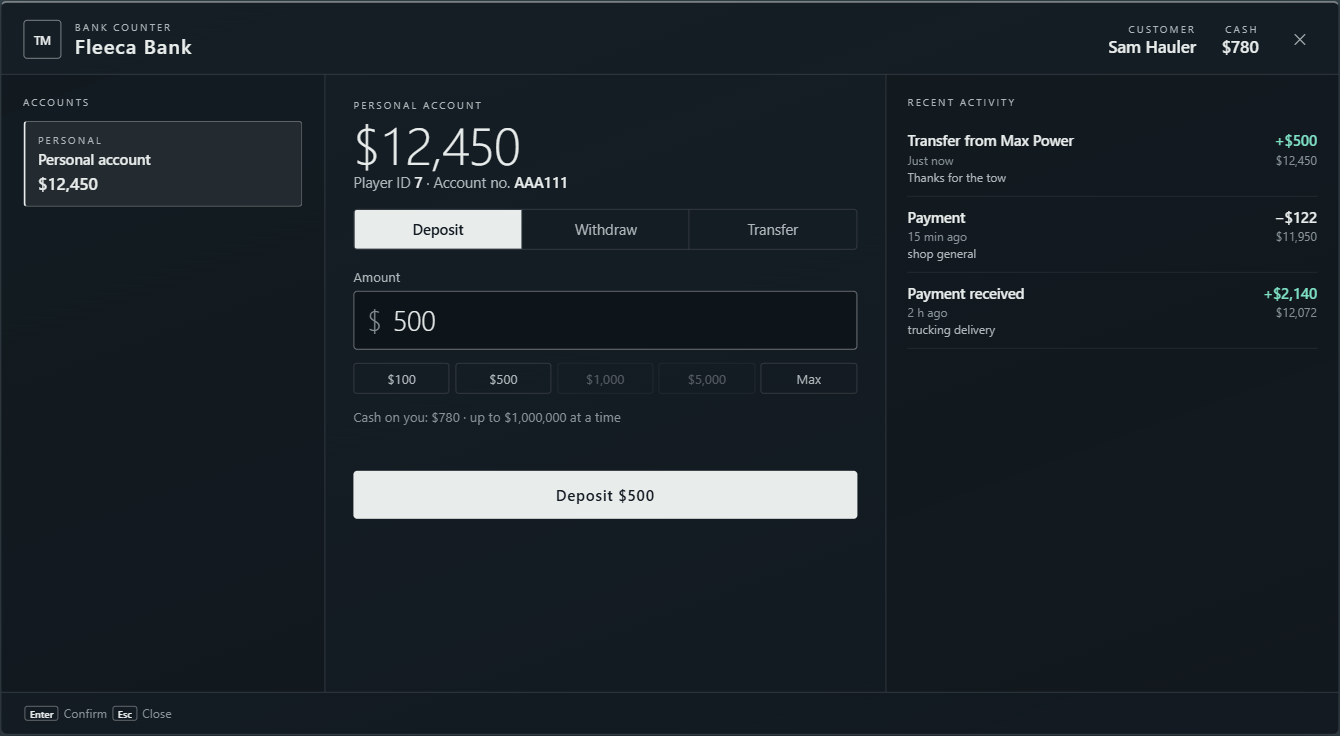
Task: Click the 'shop general' note
Action: coord(942,254)
